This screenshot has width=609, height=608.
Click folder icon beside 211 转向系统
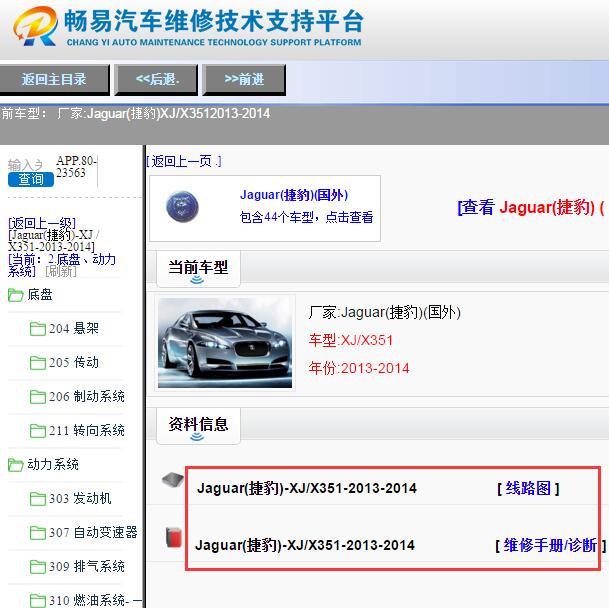[38, 431]
